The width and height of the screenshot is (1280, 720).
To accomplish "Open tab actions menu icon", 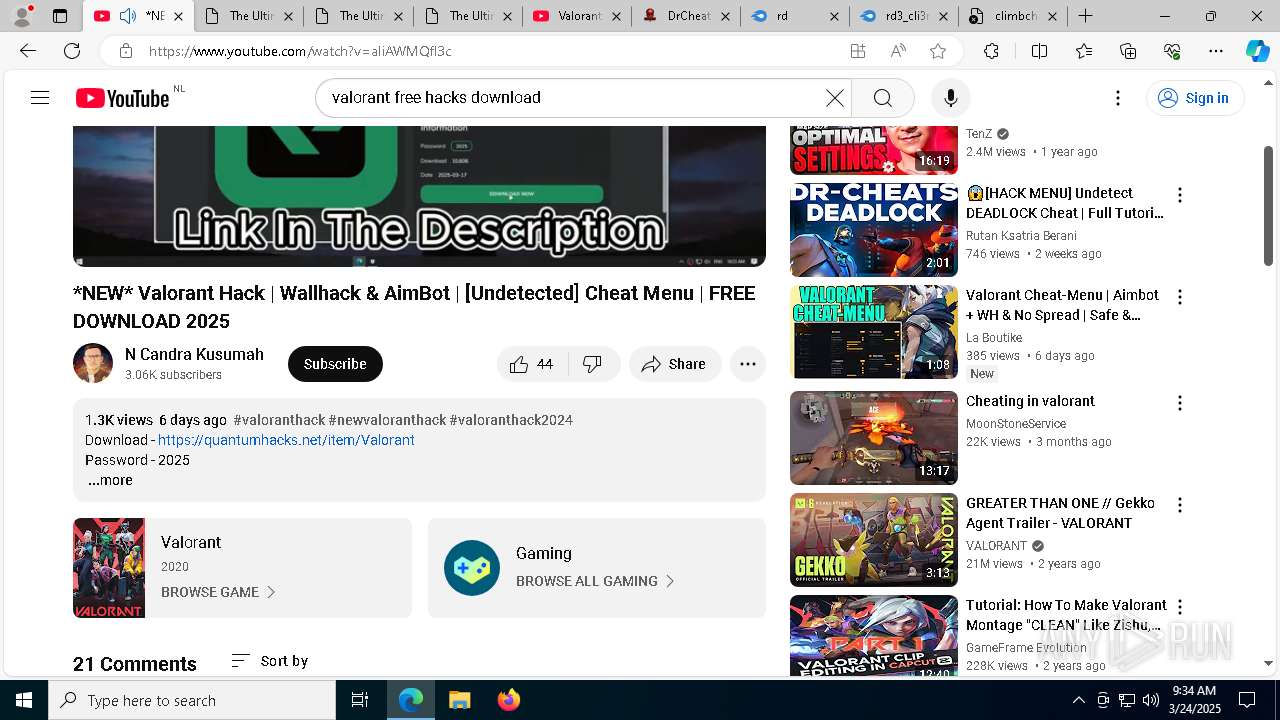I will click(59, 16).
